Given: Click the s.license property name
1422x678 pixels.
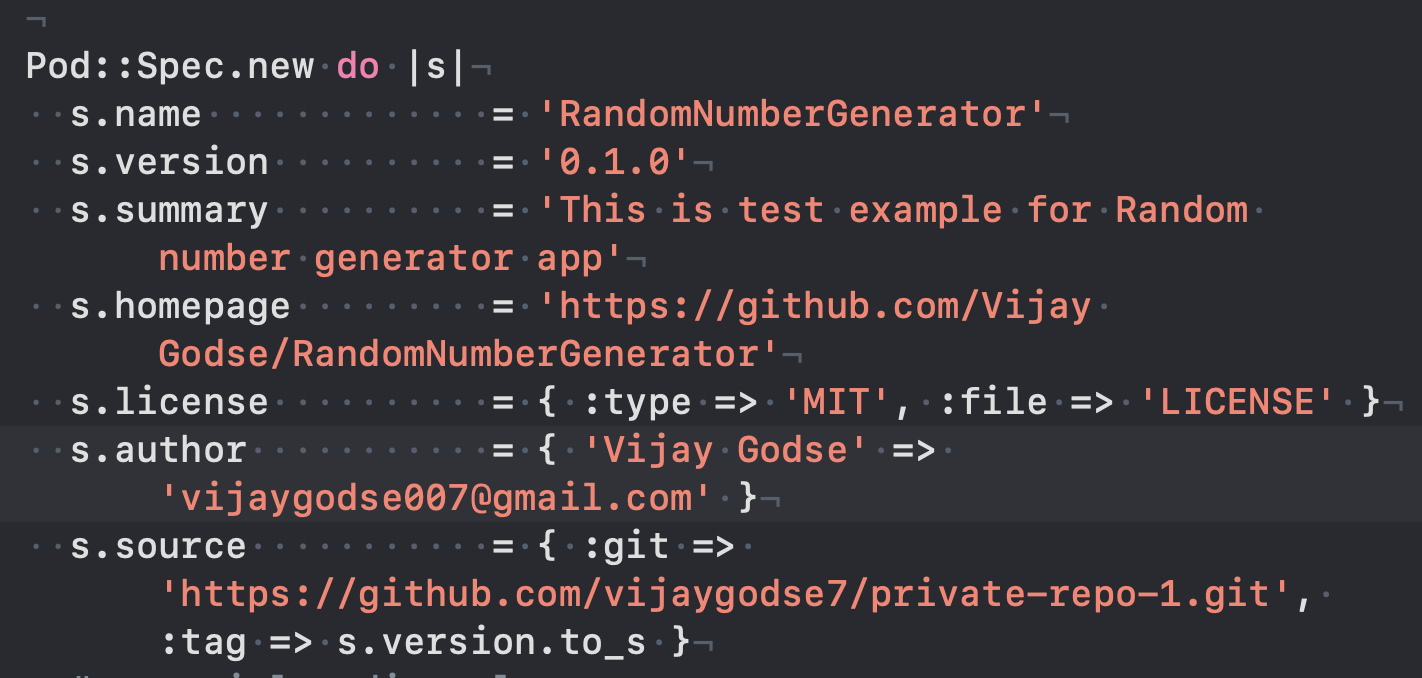Looking at the screenshot, I should click(169, 402).
